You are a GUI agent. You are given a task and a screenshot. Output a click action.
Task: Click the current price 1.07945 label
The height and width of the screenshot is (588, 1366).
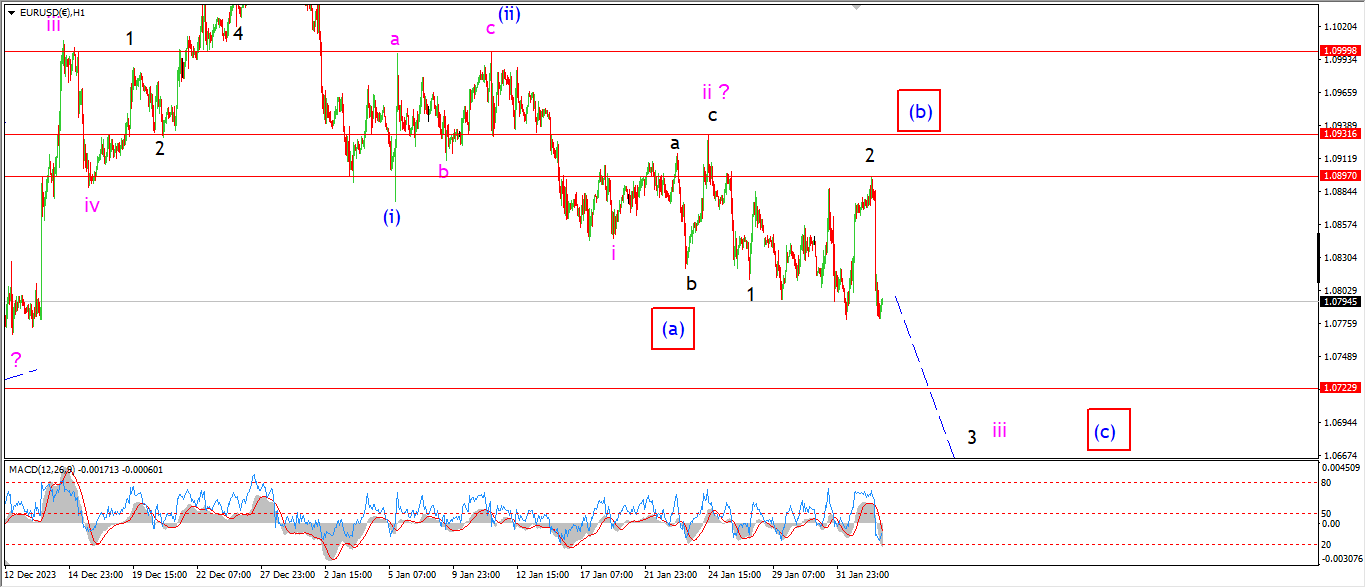click(x=1340, y=301)
